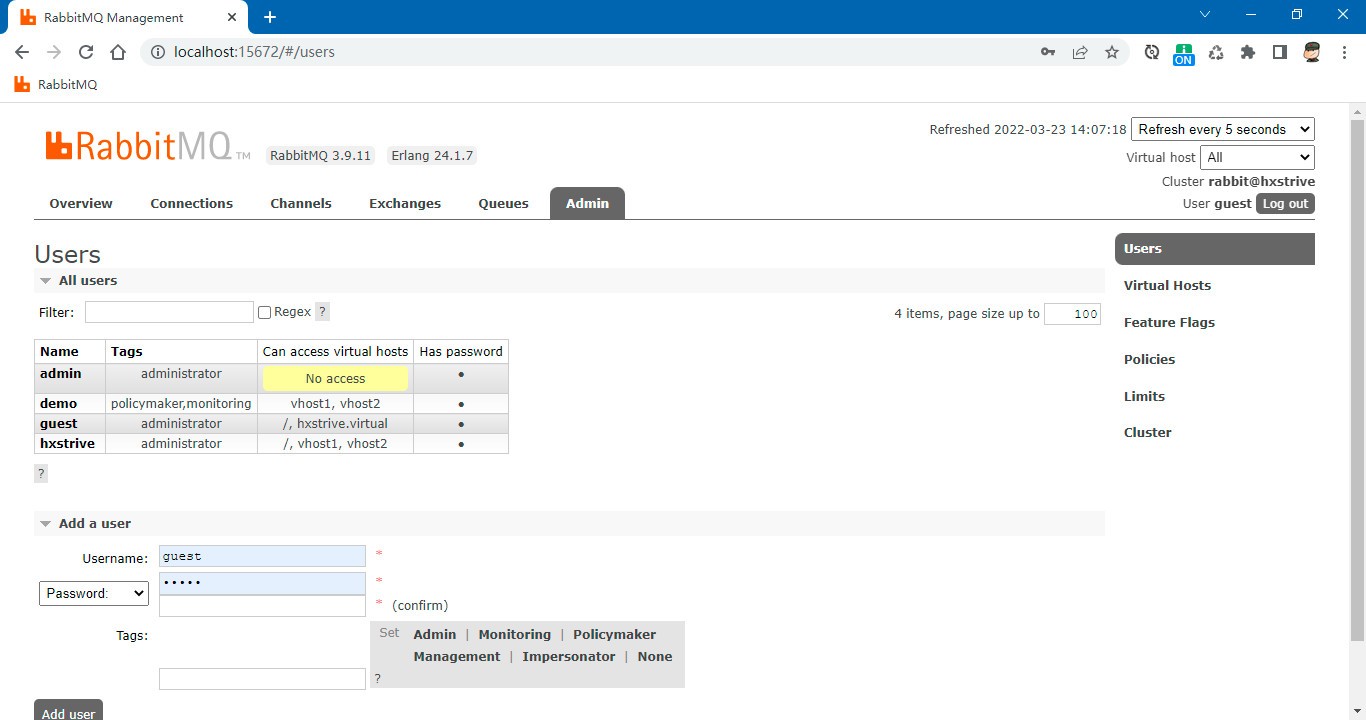The width and height of the screenshot is (1366, 720).
Task: Click the Tags text field
Action: (262, 679)
